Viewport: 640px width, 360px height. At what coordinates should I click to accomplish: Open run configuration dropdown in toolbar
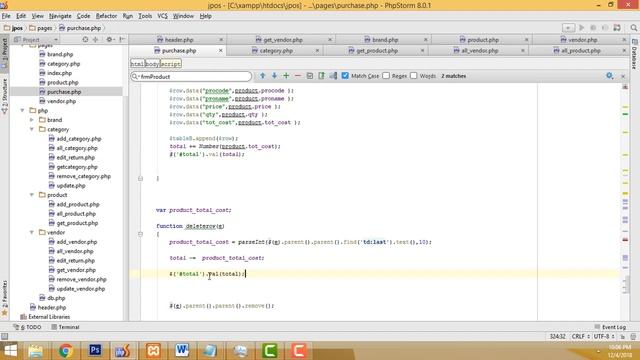click(568, 28)
